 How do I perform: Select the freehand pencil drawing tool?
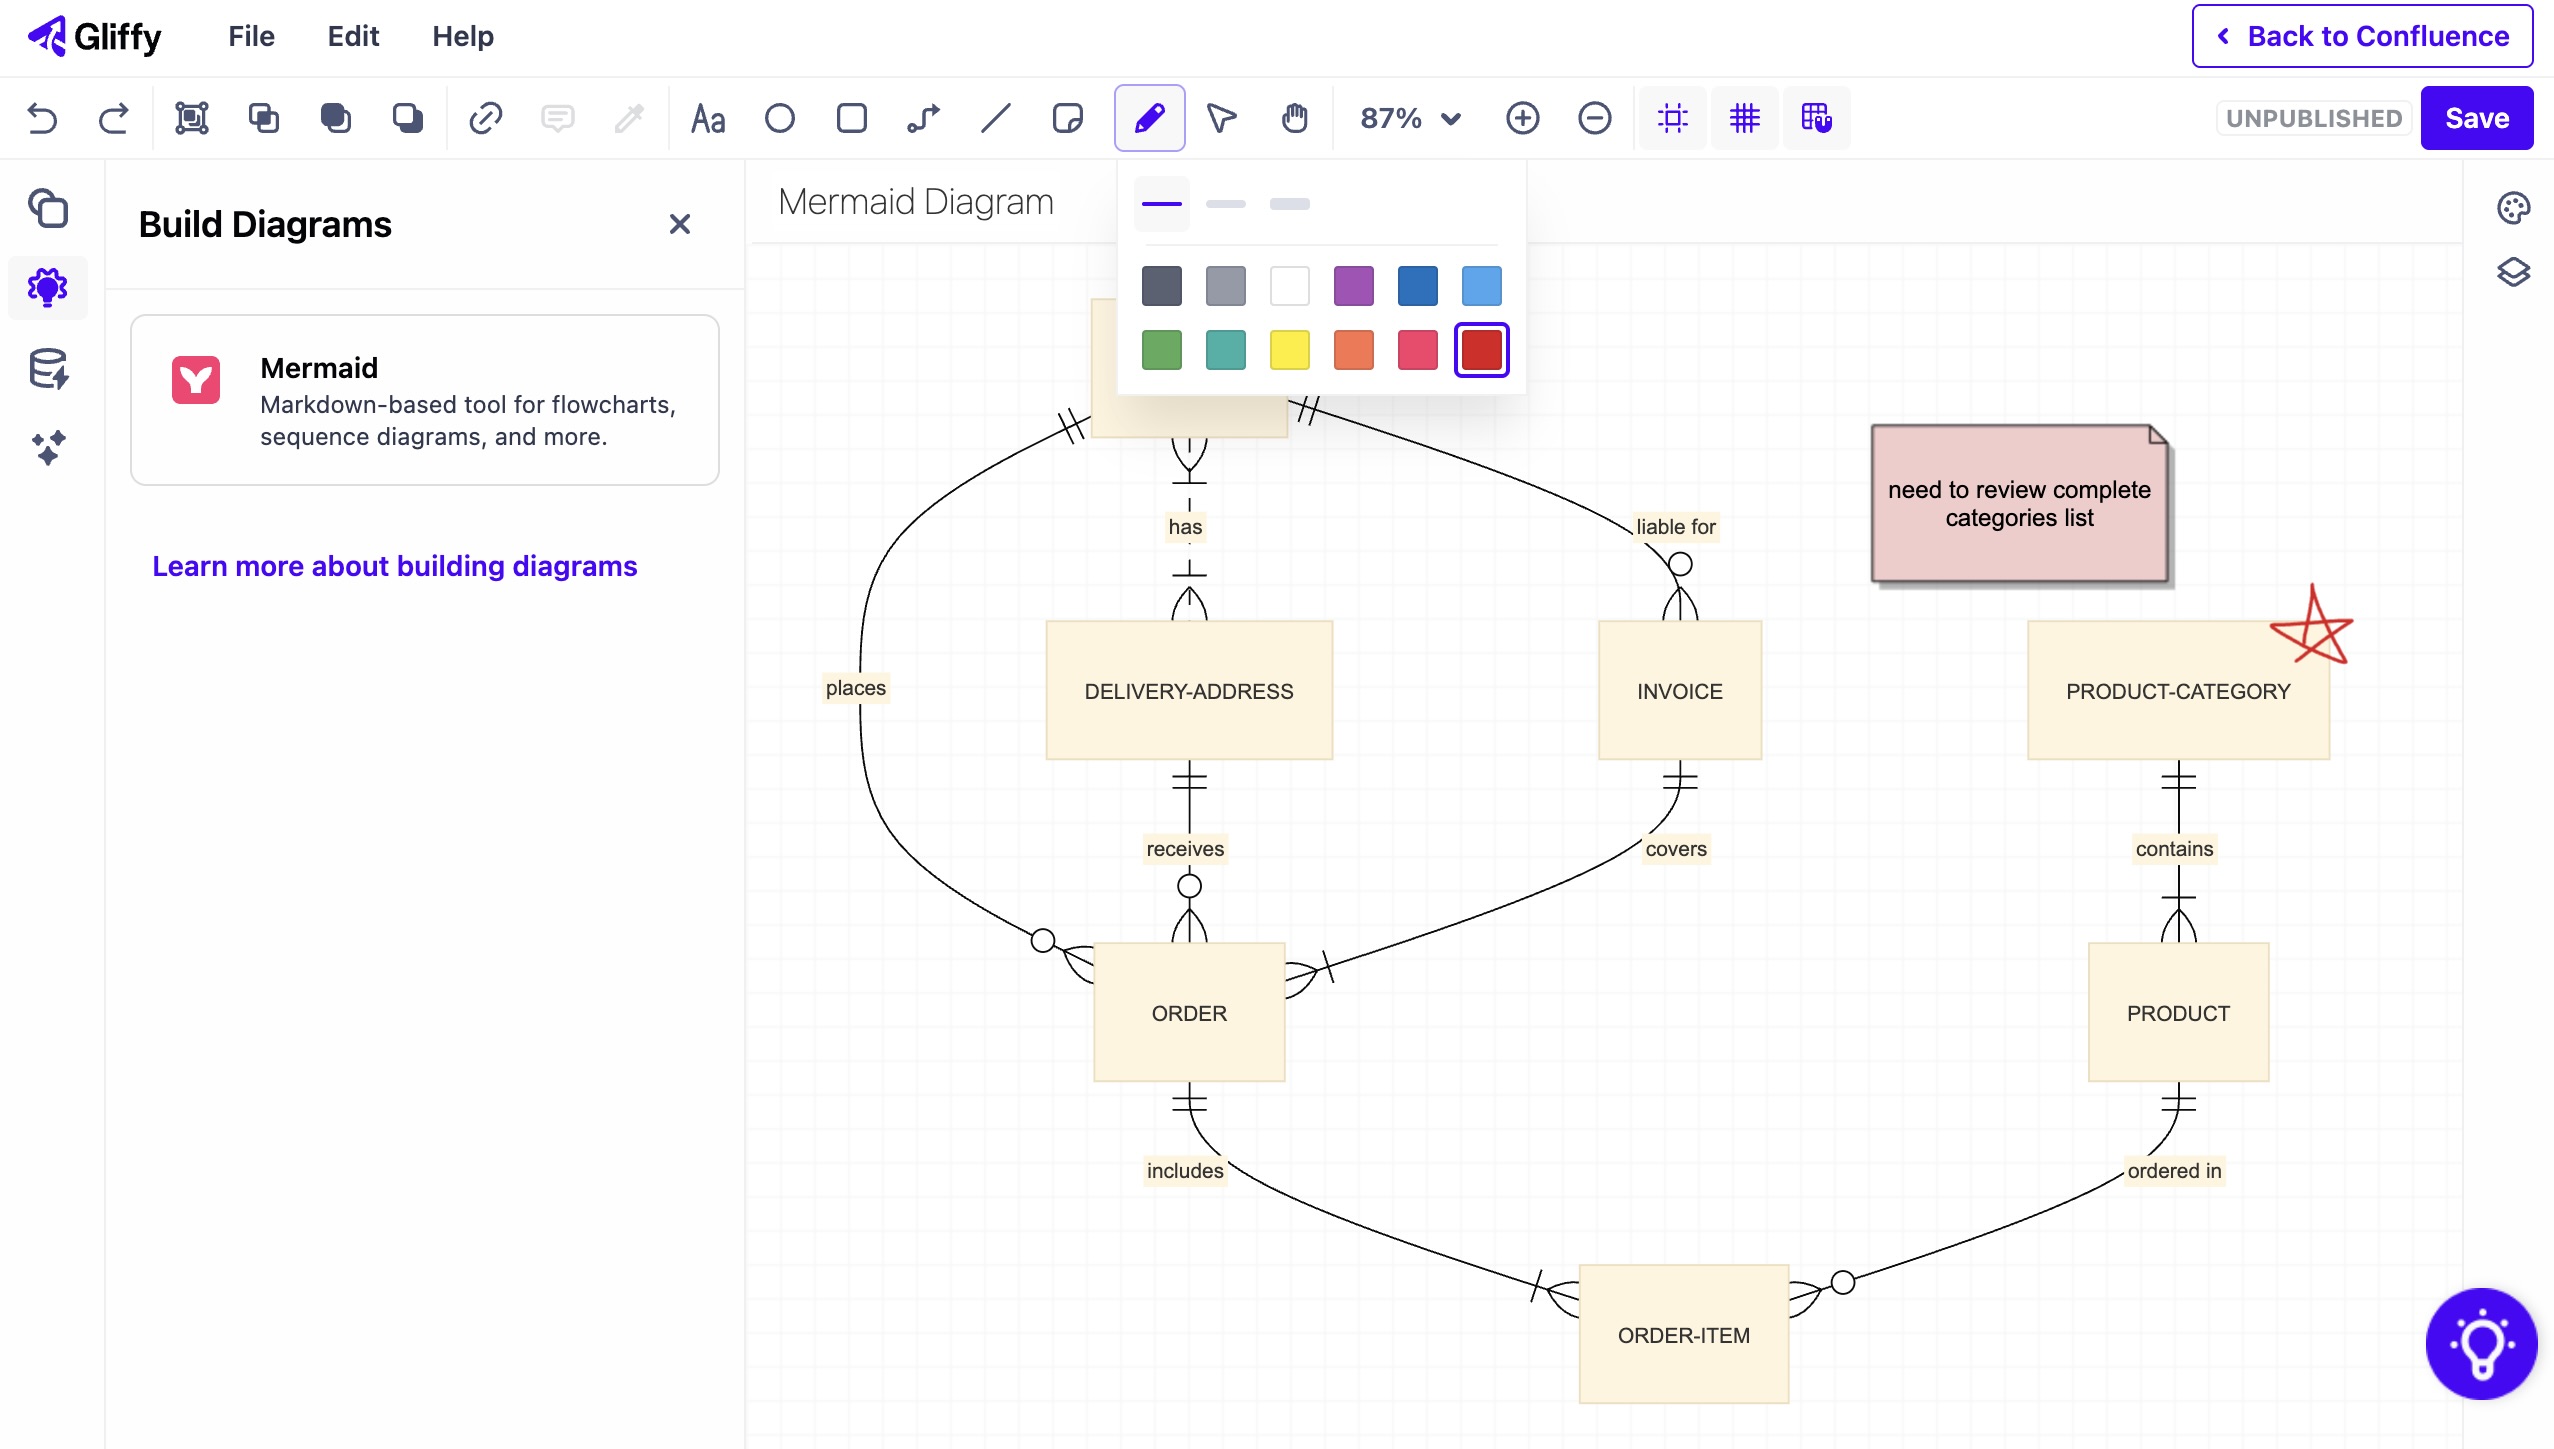[1149, 118]
